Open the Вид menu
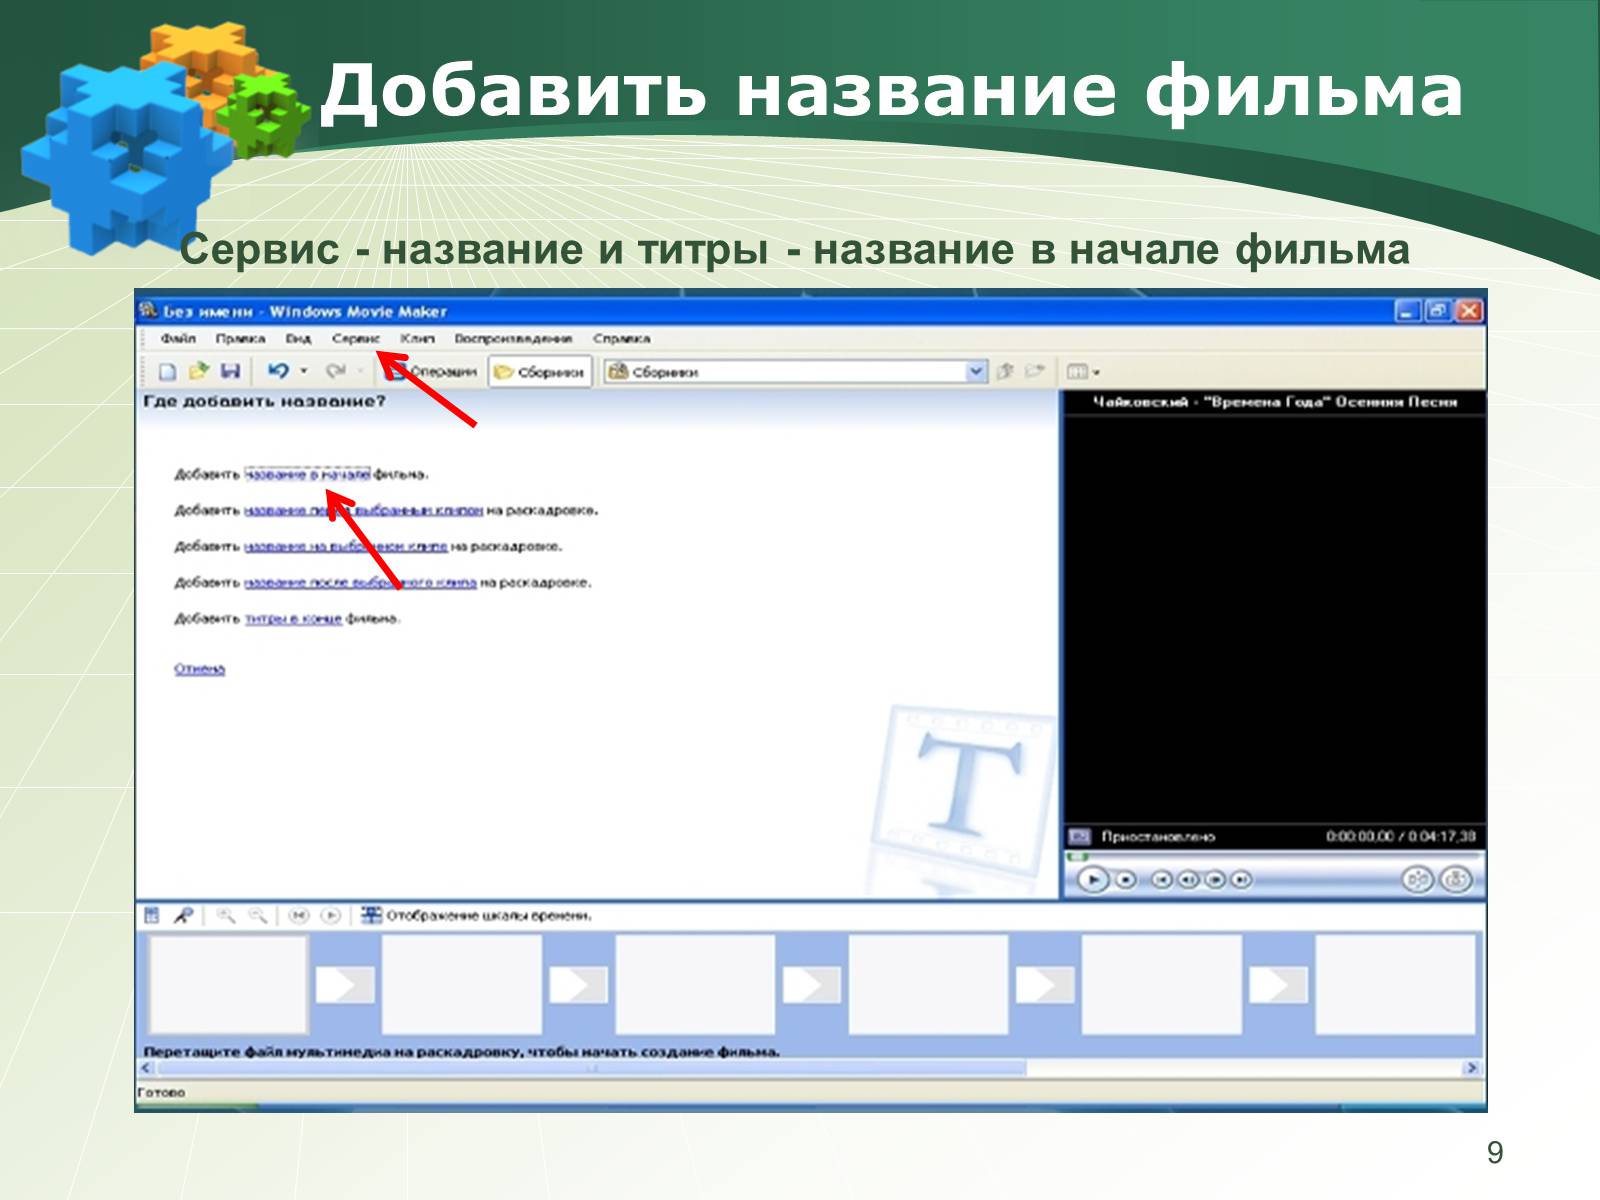 coord(299,339)
